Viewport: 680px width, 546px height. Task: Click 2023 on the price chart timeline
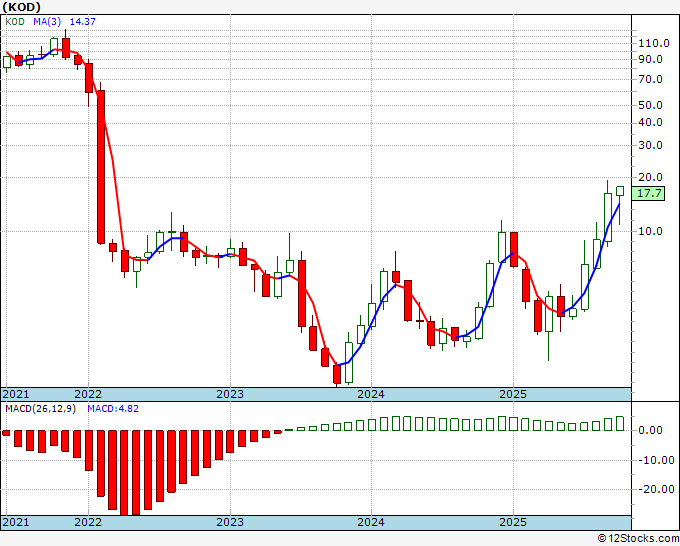[230, 394]
